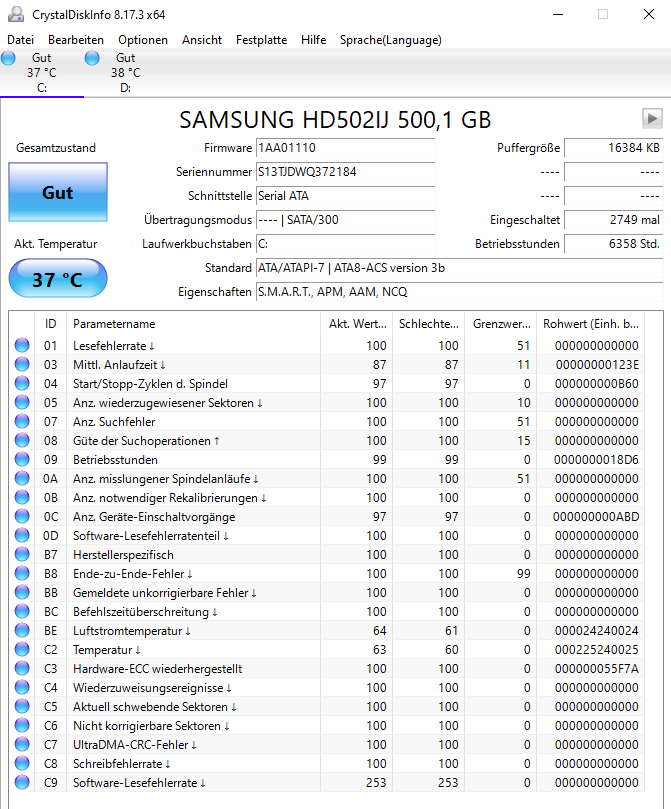Open the Hilfe menu
Screen dimensions: 671x809
(314, 40)
